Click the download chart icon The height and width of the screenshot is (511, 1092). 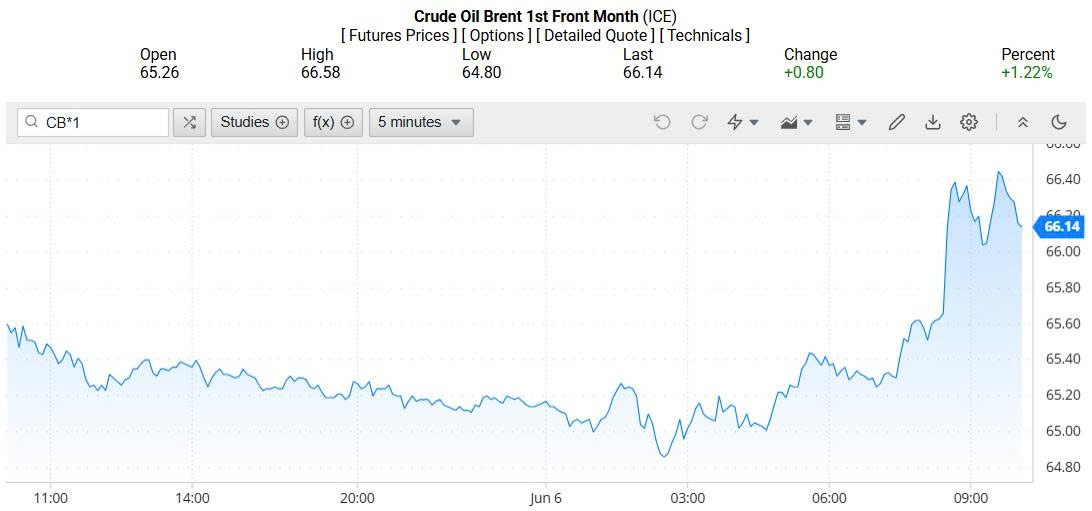(x=933, y=122)
